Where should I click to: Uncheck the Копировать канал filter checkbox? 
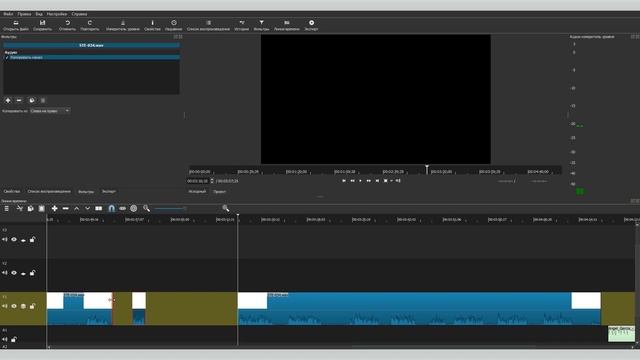[7, 58]
